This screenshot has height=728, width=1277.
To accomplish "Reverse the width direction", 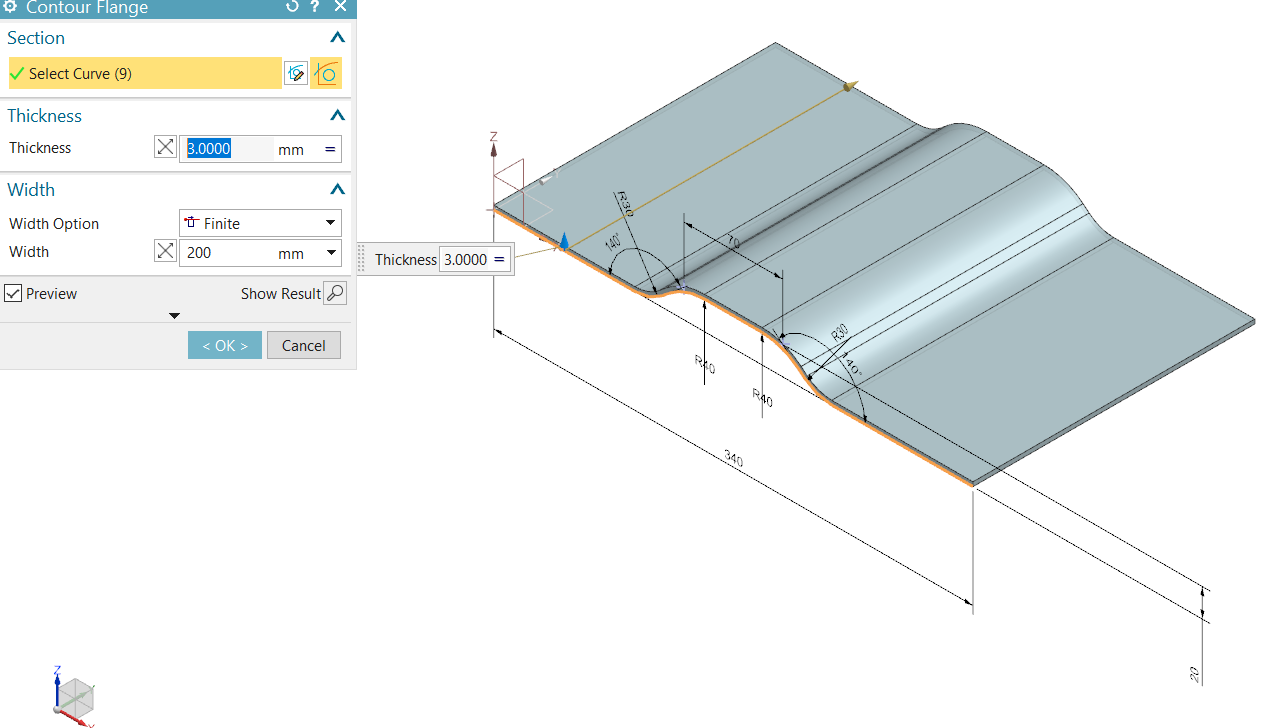I will tap(165, 250).
